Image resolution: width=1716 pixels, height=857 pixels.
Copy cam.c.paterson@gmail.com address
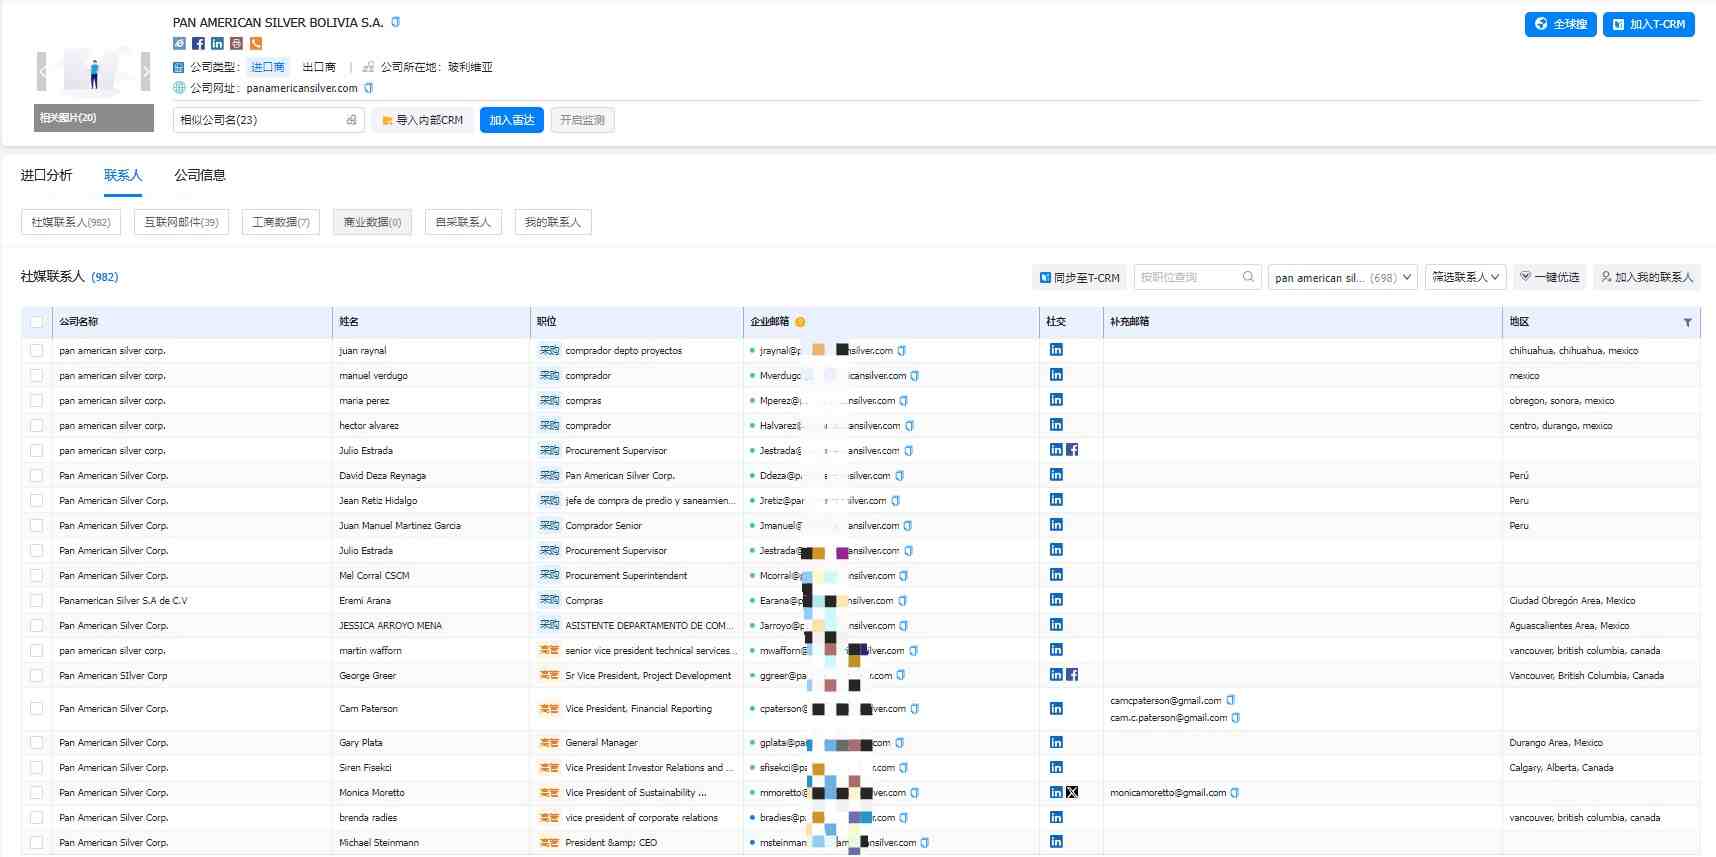click(1236, 718)
